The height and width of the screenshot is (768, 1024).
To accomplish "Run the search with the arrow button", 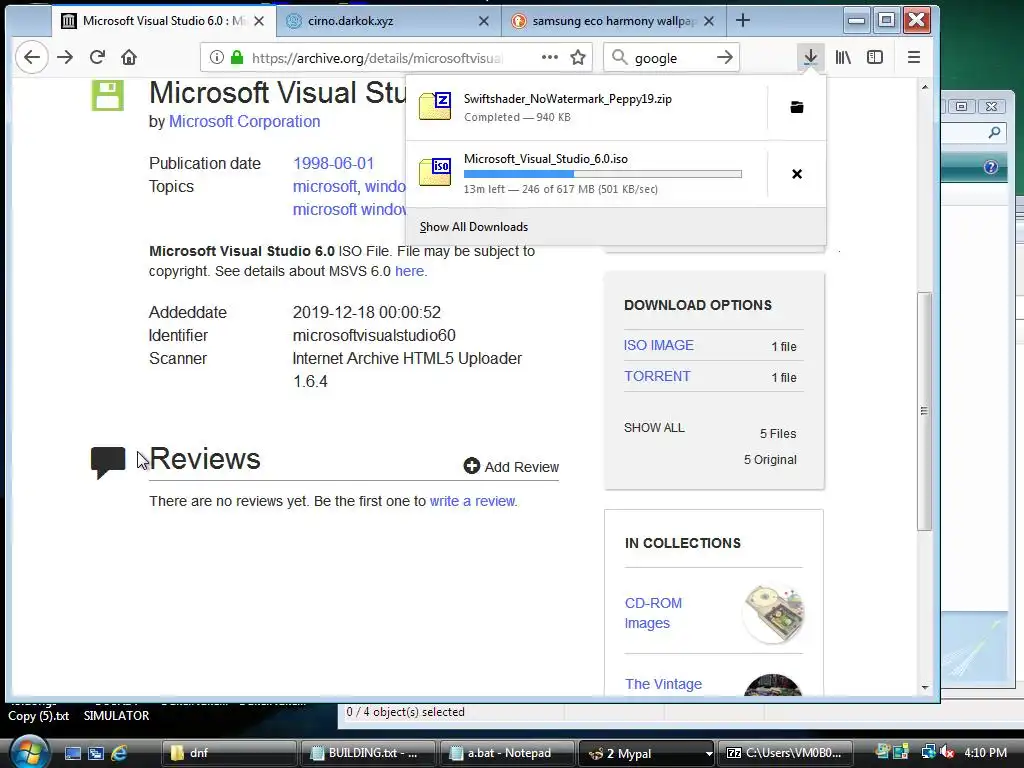I will [x=724, y=57].
